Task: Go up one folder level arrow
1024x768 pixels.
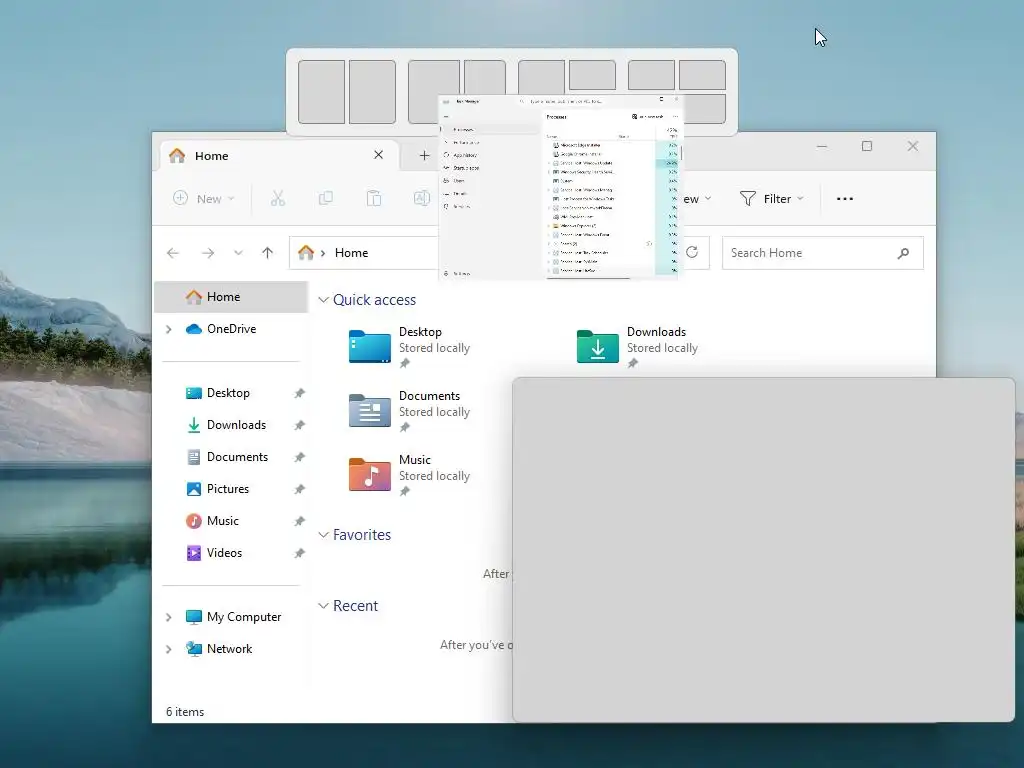Action: point(267,253)
